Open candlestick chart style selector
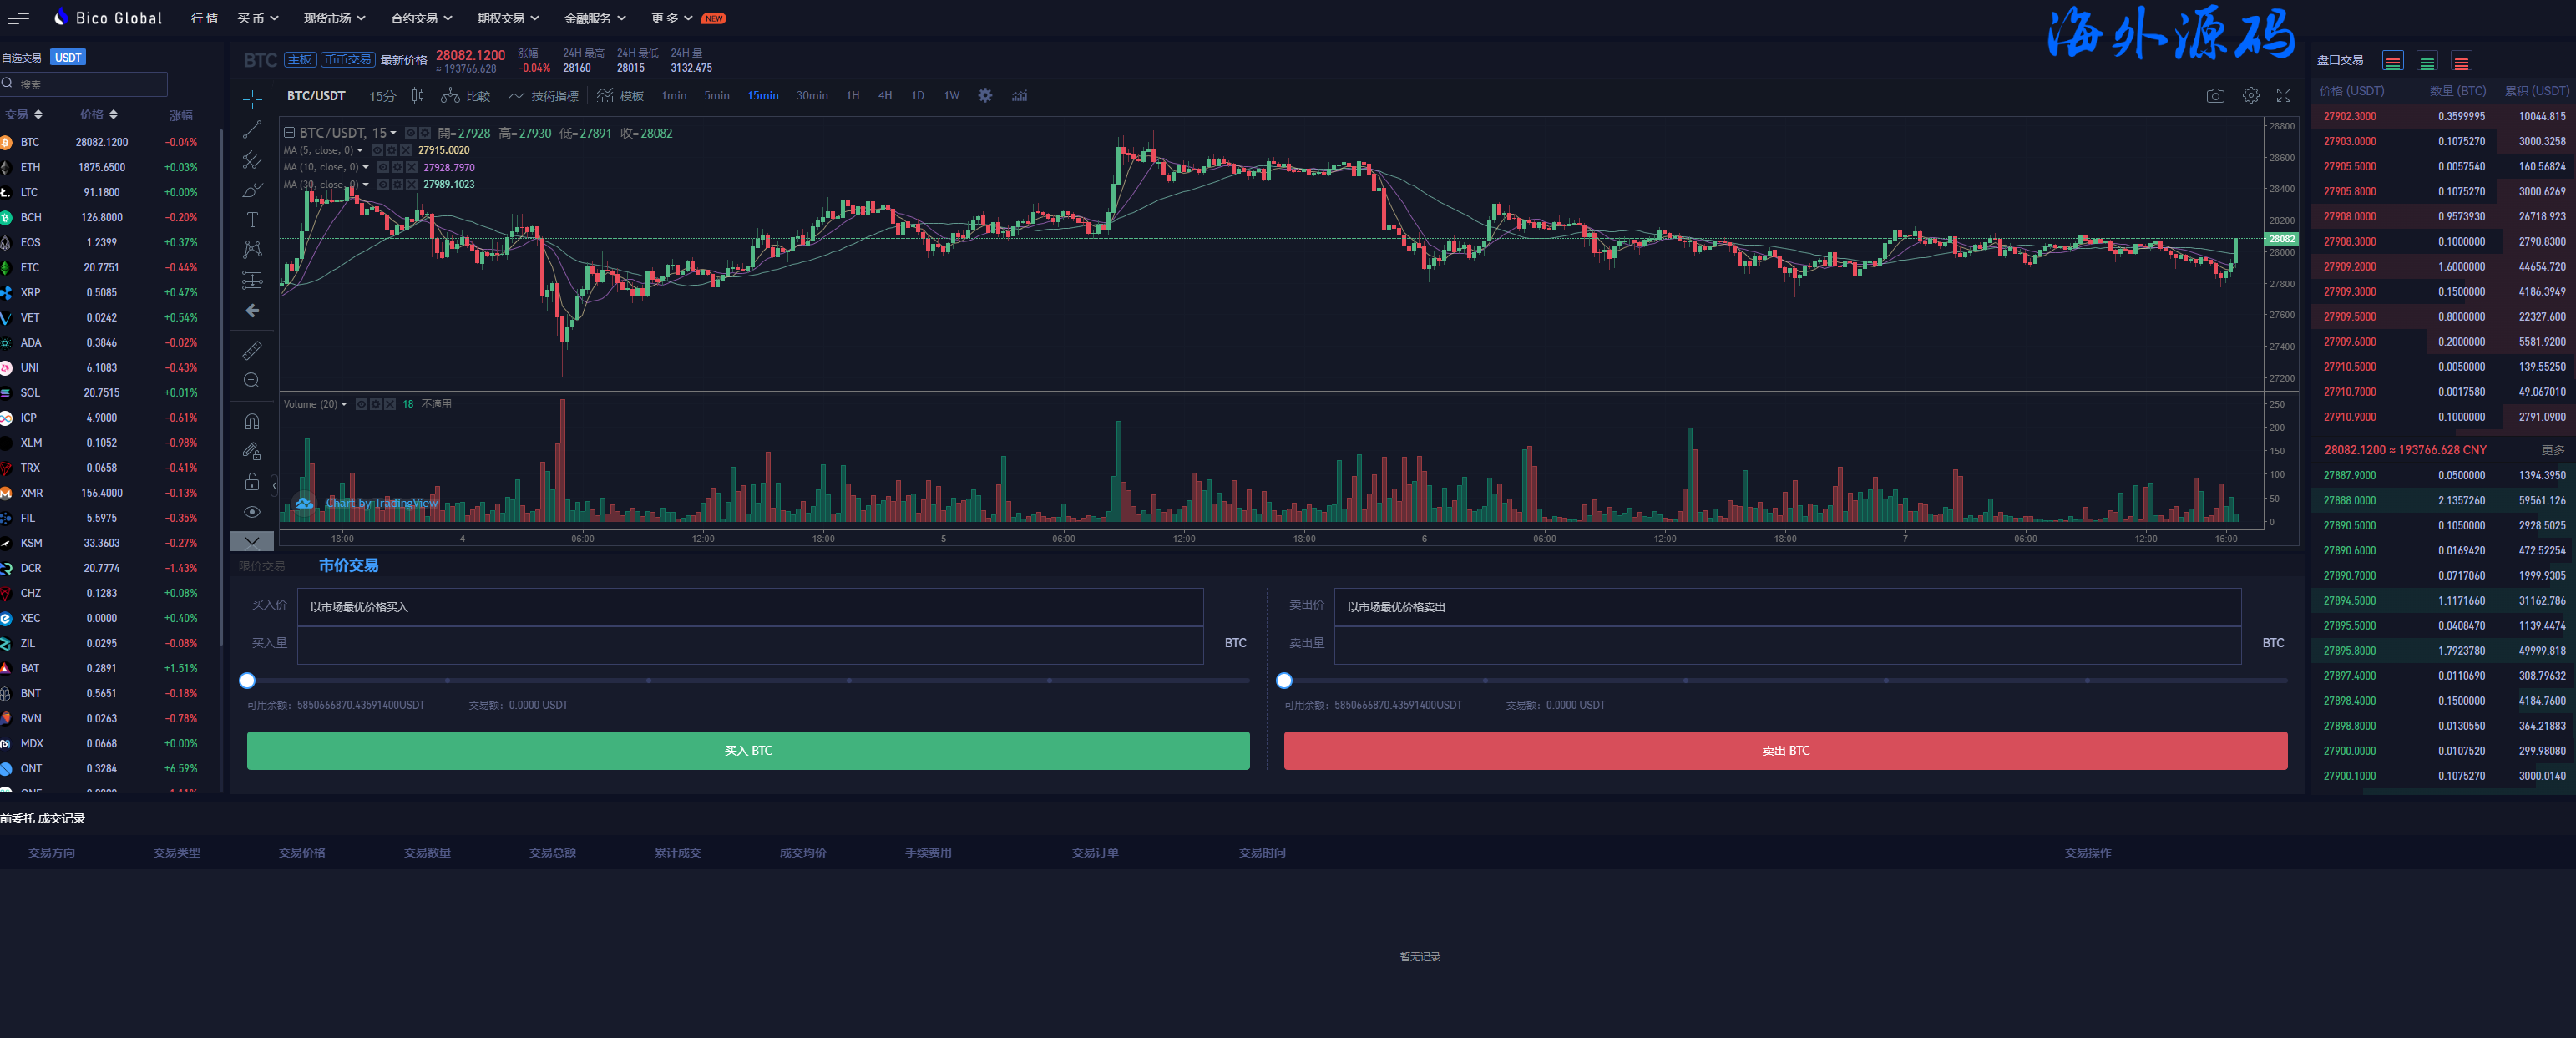Viewport: 2576px width, 1038px height. click(418, 96)
